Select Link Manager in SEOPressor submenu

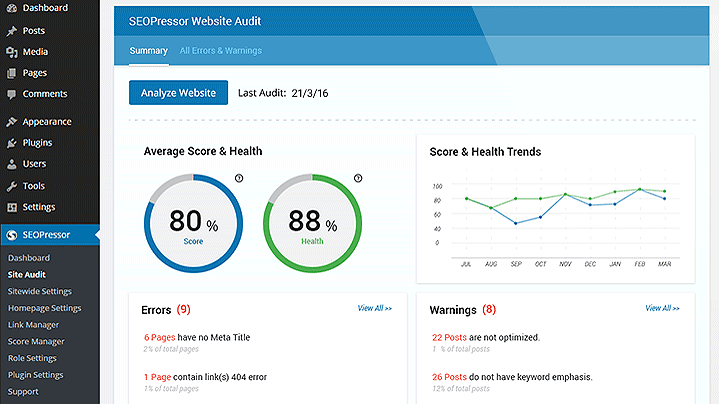coord(33,325)
